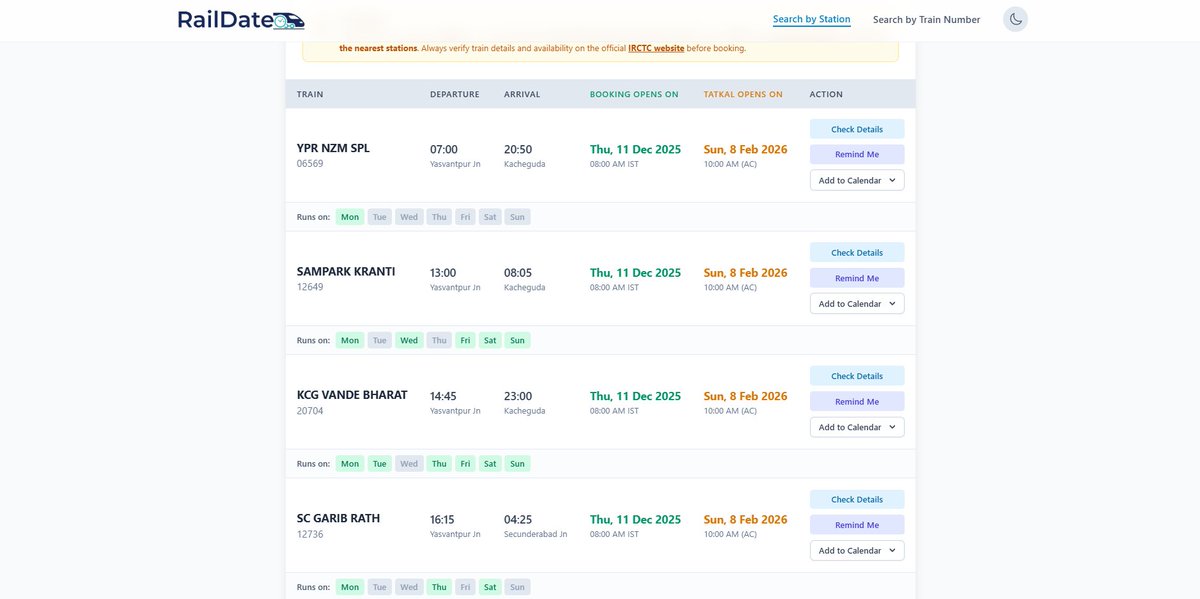Click the ARRIVAL column header
Screen dimensions: 1200x599
pyautogui.click(x=522, y=94)
